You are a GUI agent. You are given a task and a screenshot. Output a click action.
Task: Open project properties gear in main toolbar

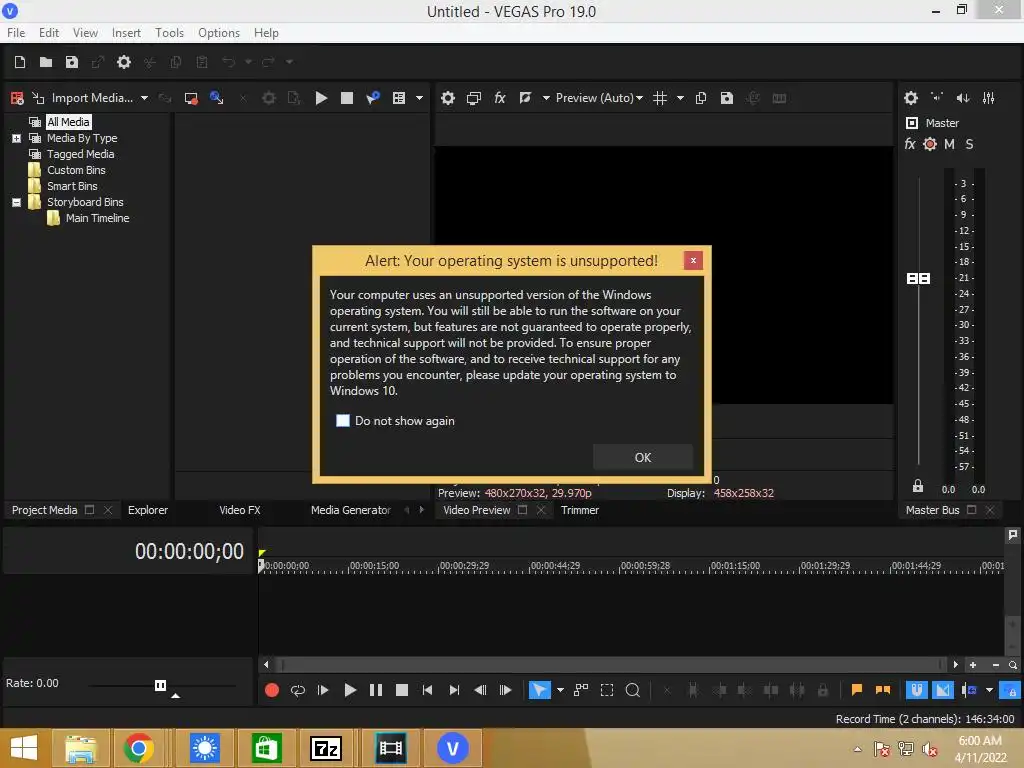point(123,62)
